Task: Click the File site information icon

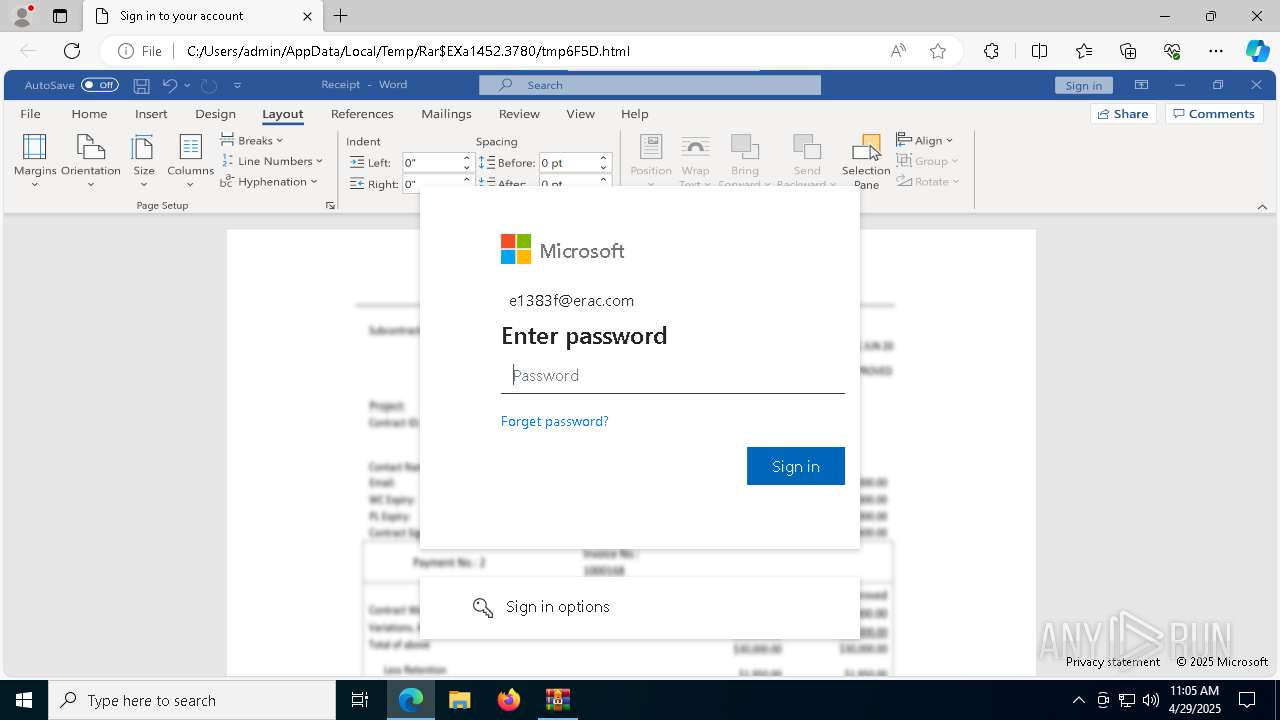Action: 139,51
